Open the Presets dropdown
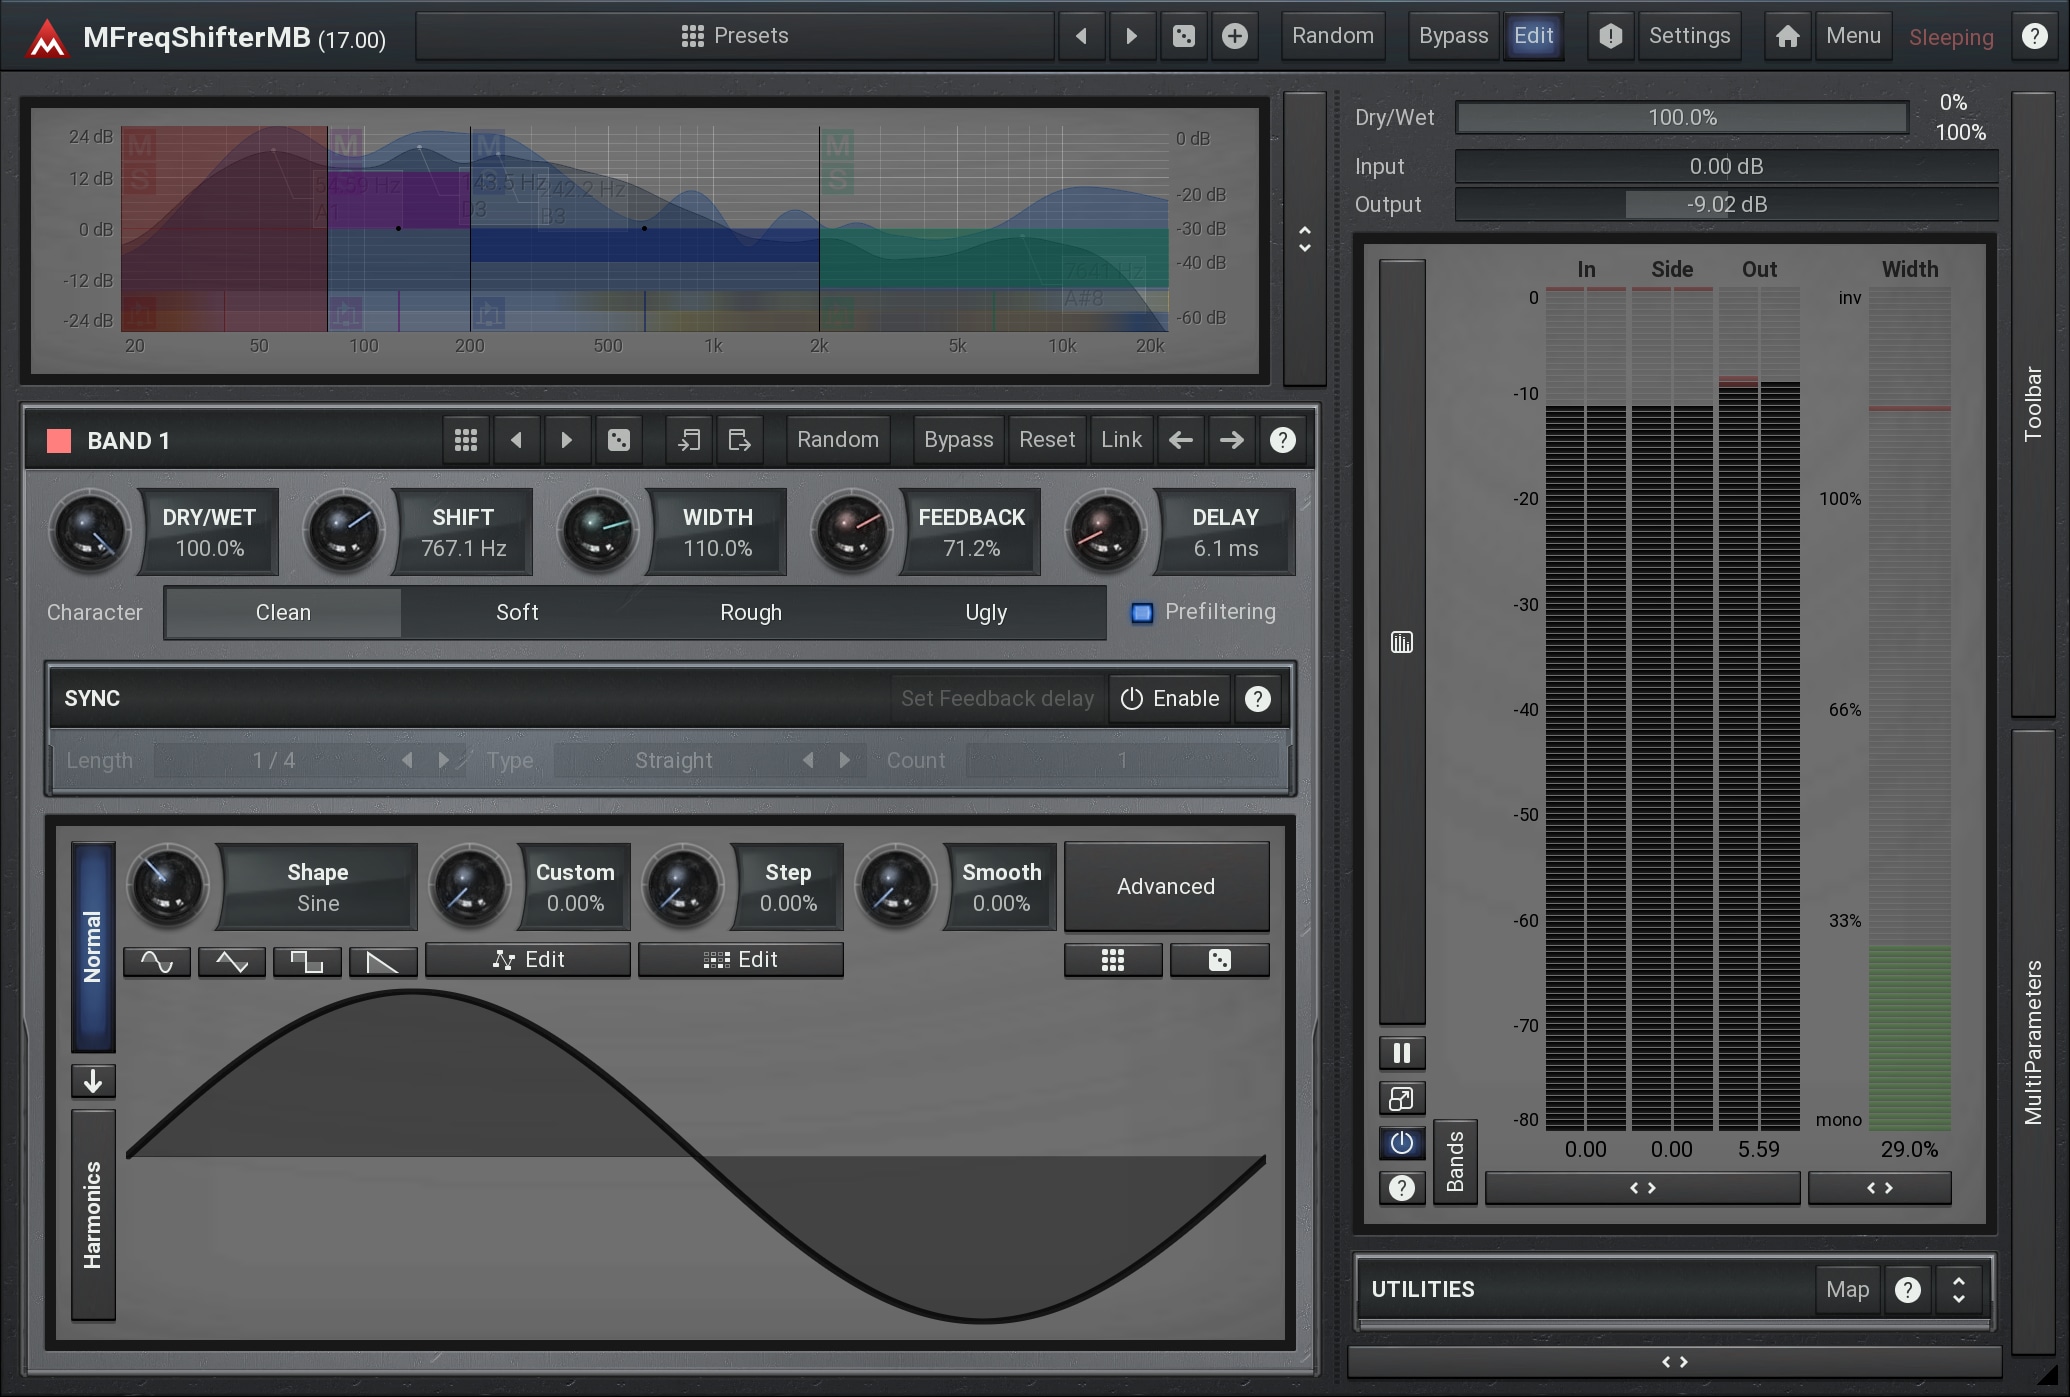This screenshot has height=1397, width=2070. 735,36
